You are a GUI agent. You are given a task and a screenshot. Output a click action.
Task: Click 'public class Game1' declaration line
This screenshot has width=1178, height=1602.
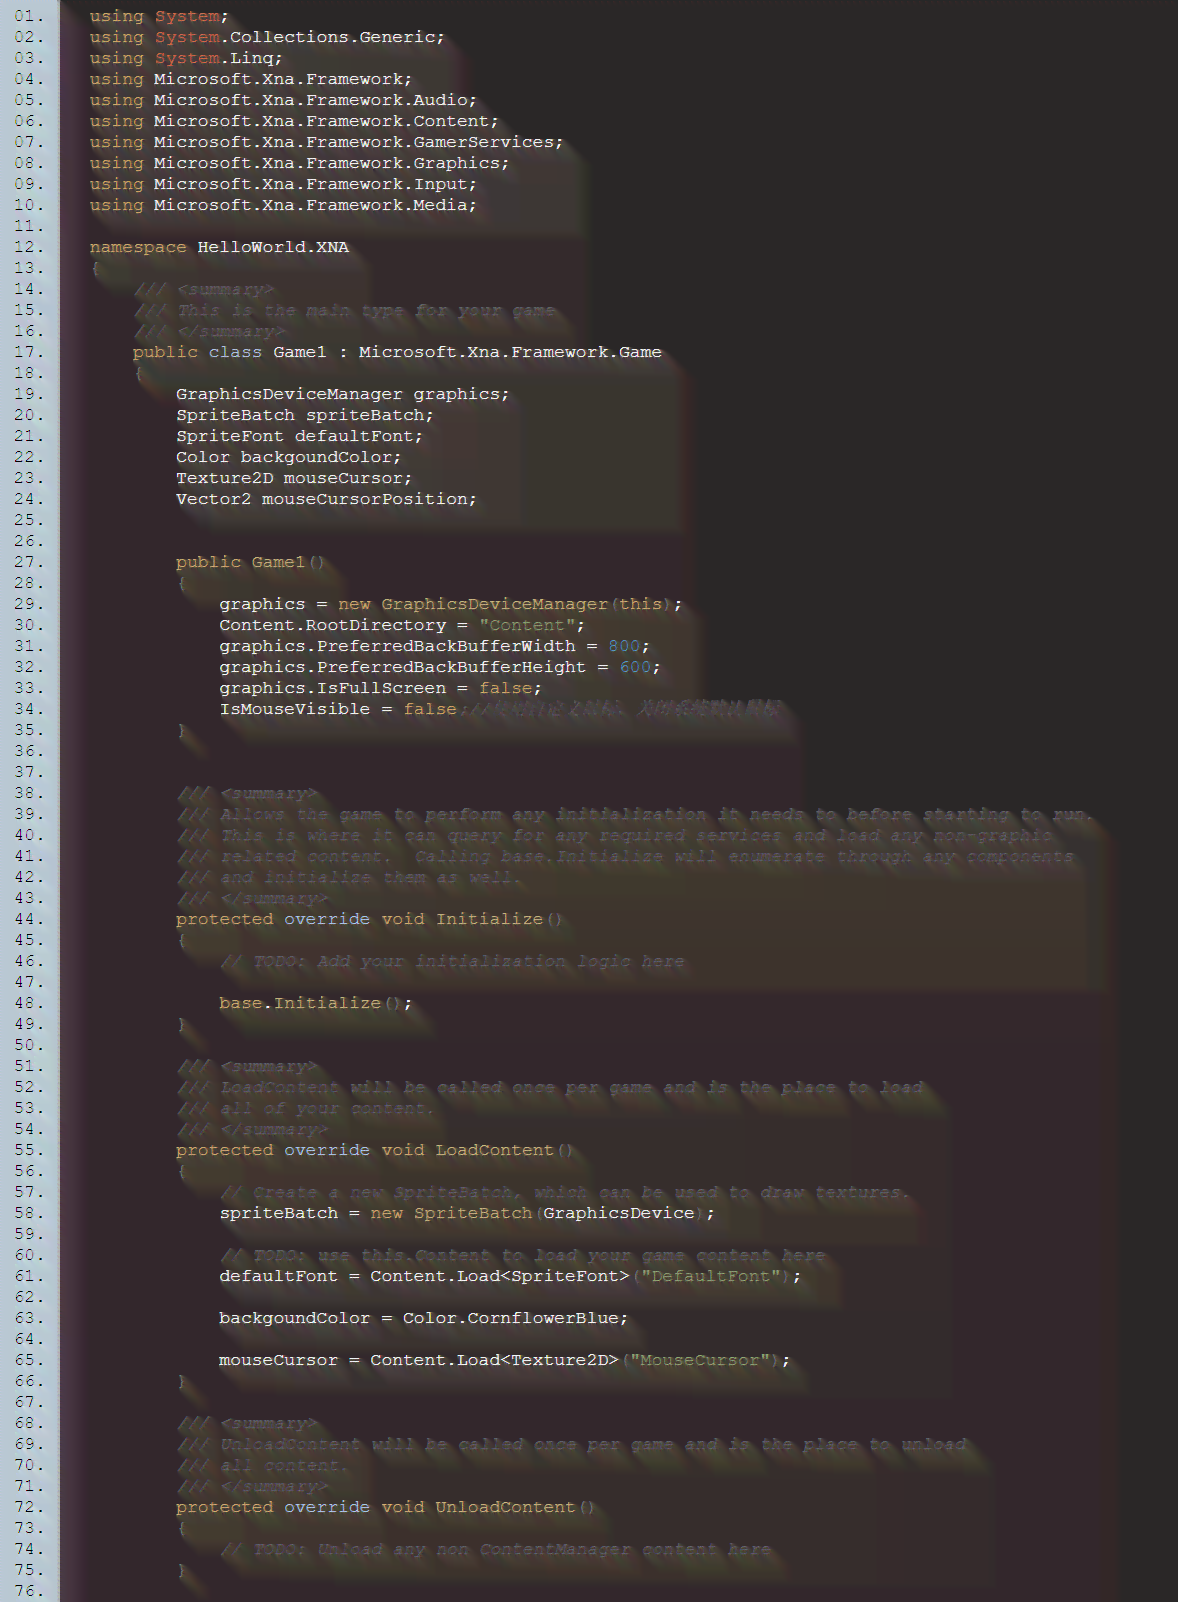click(397, 352)
